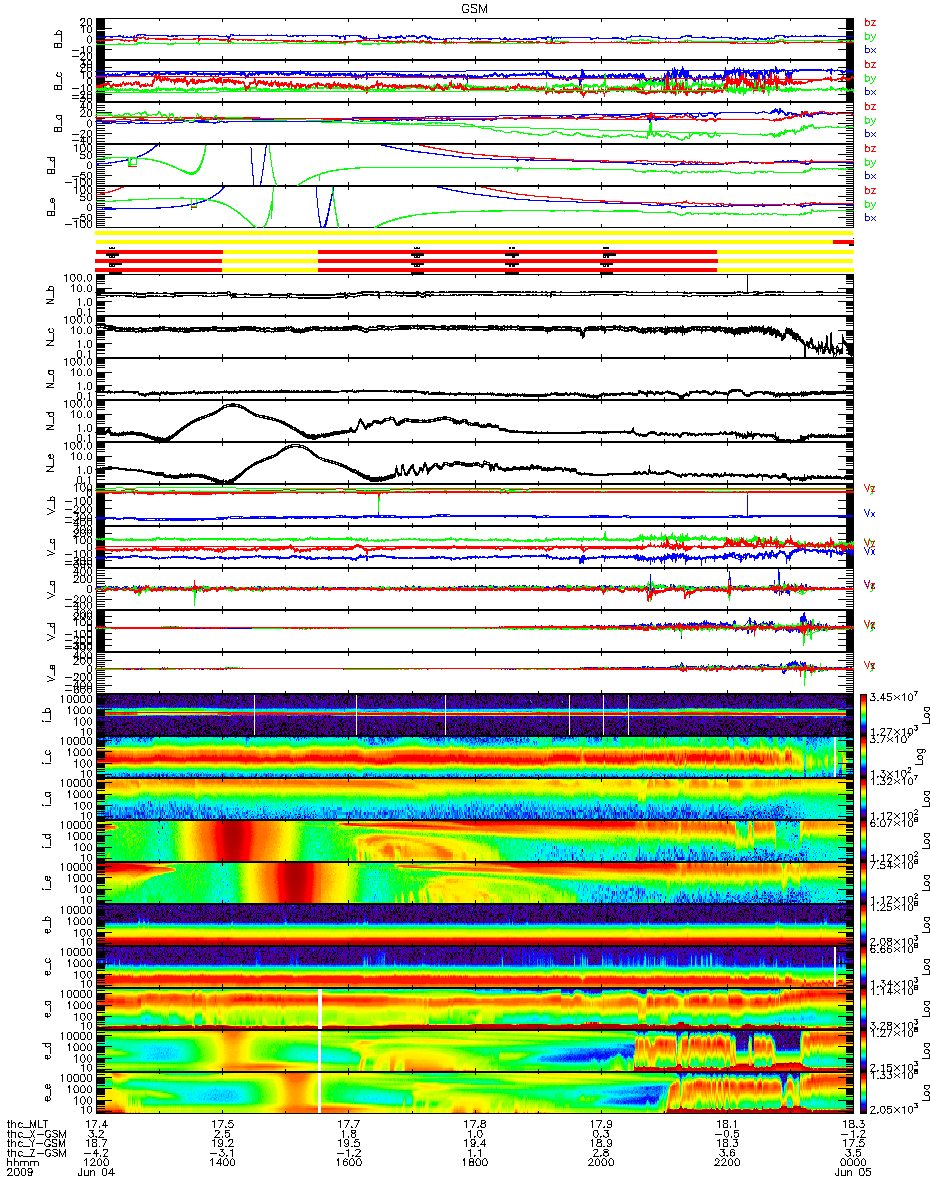Image resolution: width=930 pixels, height=1200 pixels.
Task: Click the N_c density trace panel
Action: (475, 336)
